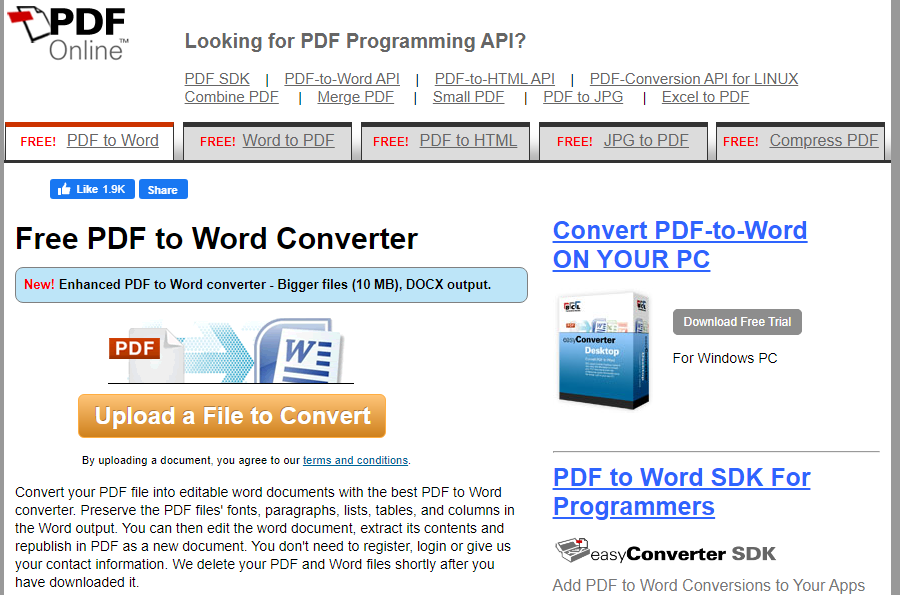This screenshot has width=900, height=595.
Task: Go to the Compress PDF tab
Action: 823,141
